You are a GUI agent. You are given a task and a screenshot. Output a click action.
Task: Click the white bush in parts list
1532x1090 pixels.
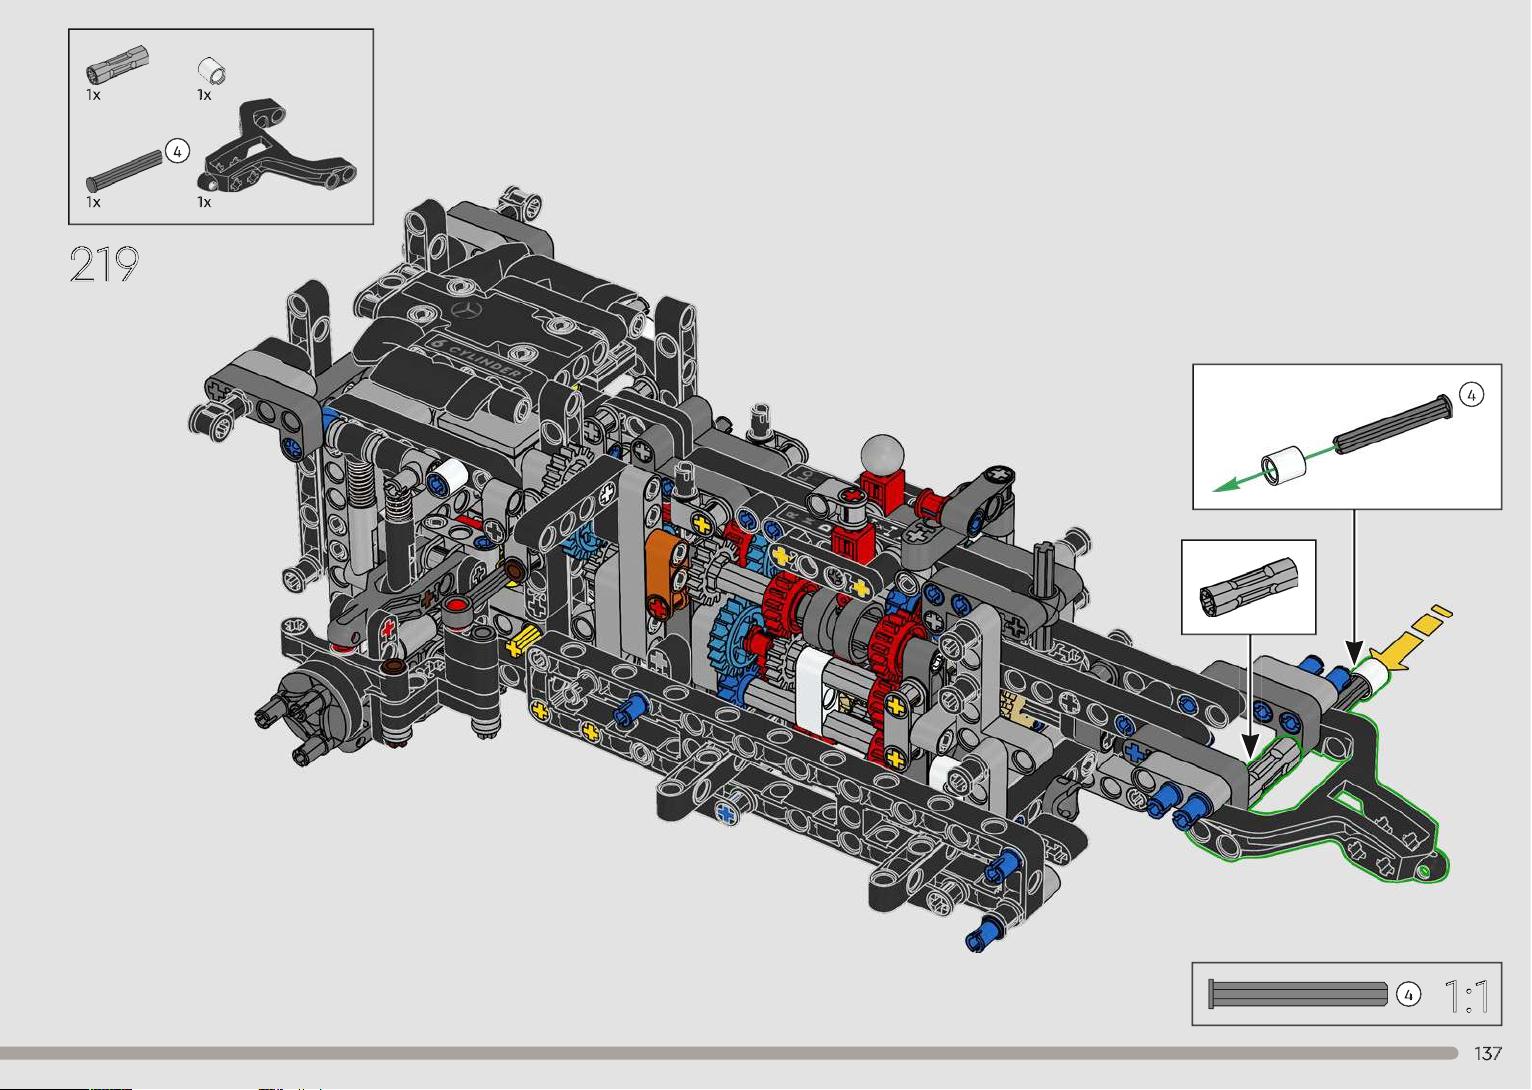[211, 70]
